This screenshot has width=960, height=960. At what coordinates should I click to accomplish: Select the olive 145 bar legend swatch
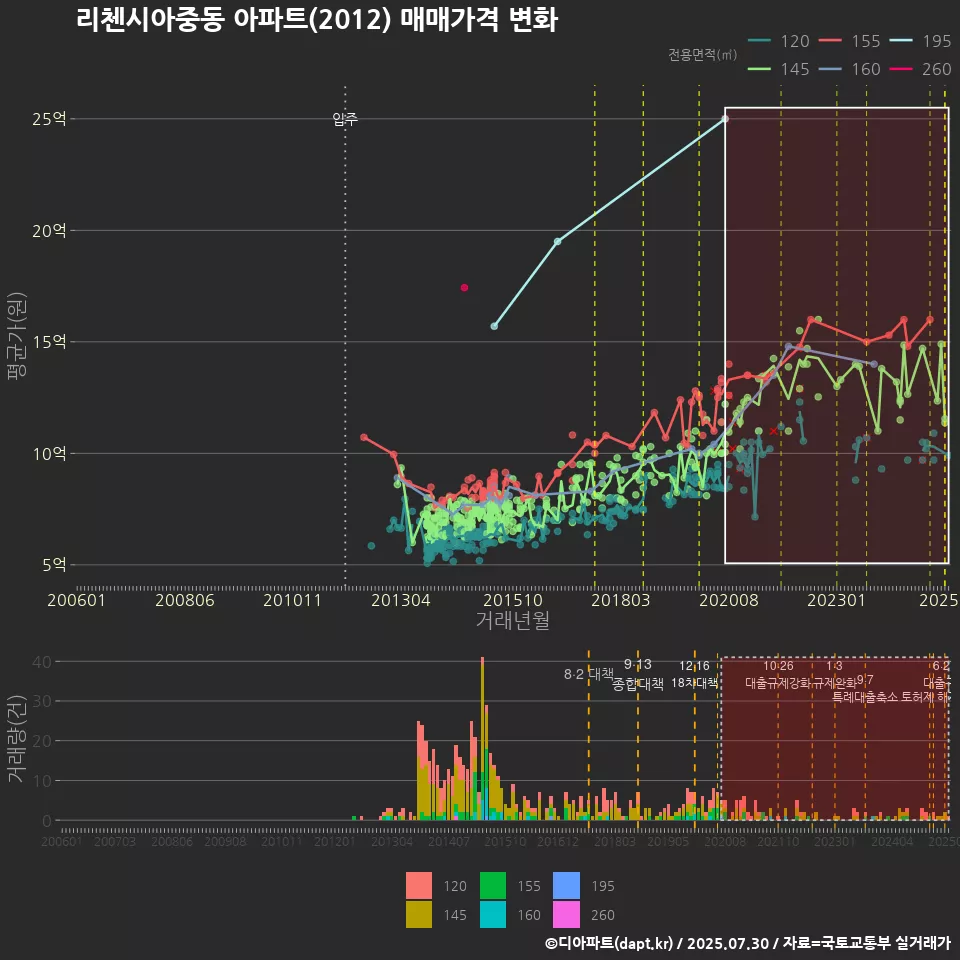click(x=419, y=914)
